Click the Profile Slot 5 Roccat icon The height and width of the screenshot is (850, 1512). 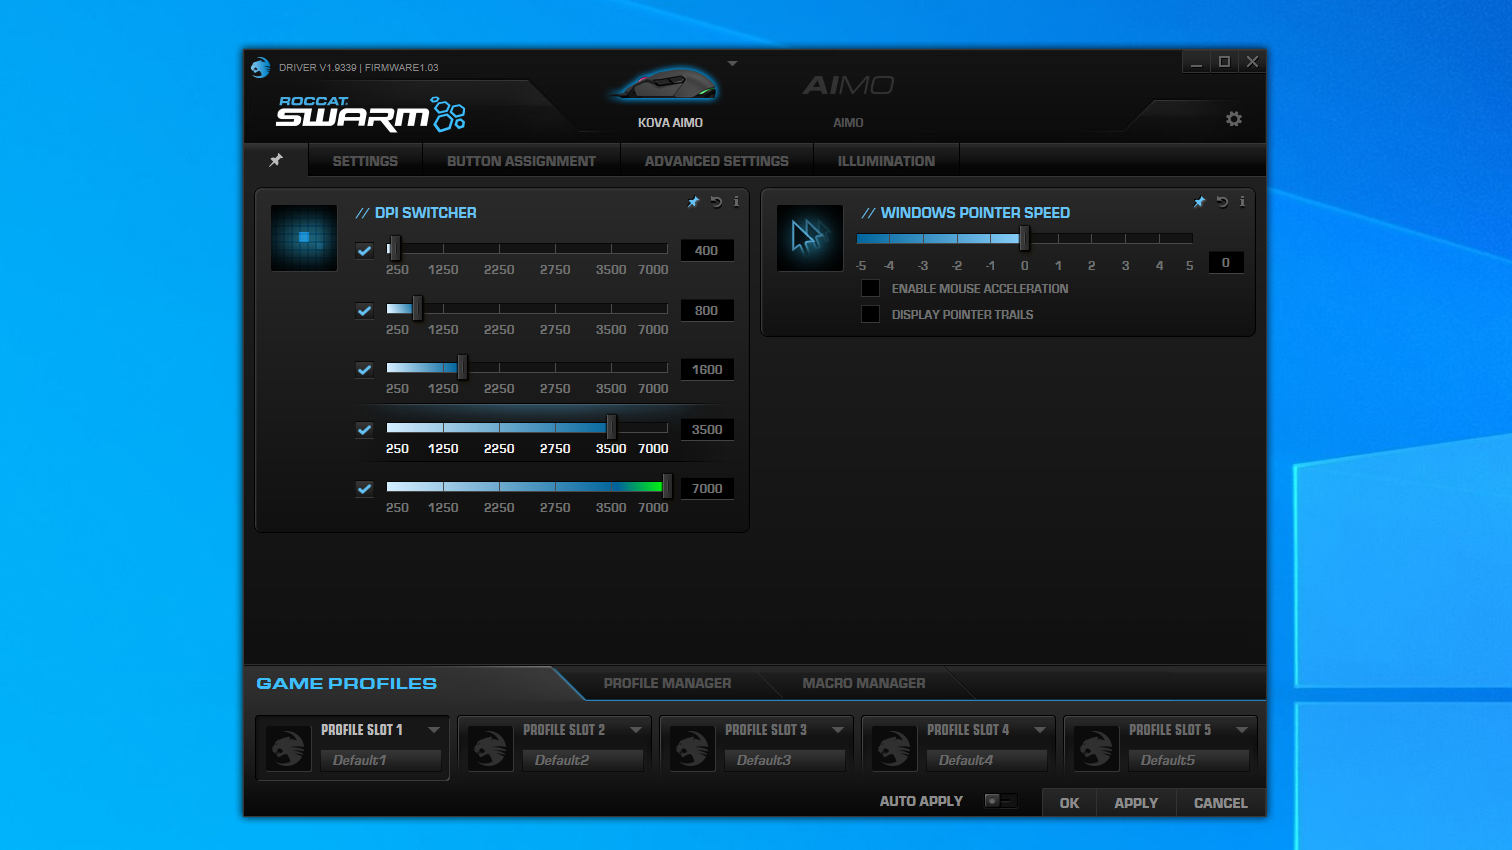(x=1096, y=748)
